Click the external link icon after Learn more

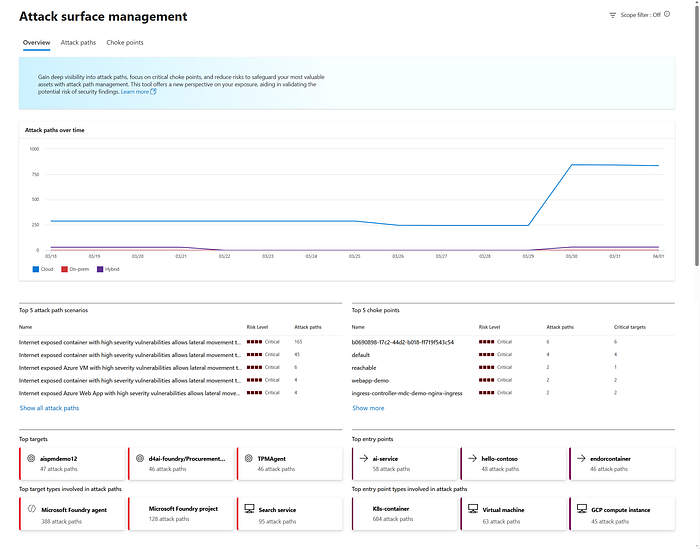click(153, 92)
